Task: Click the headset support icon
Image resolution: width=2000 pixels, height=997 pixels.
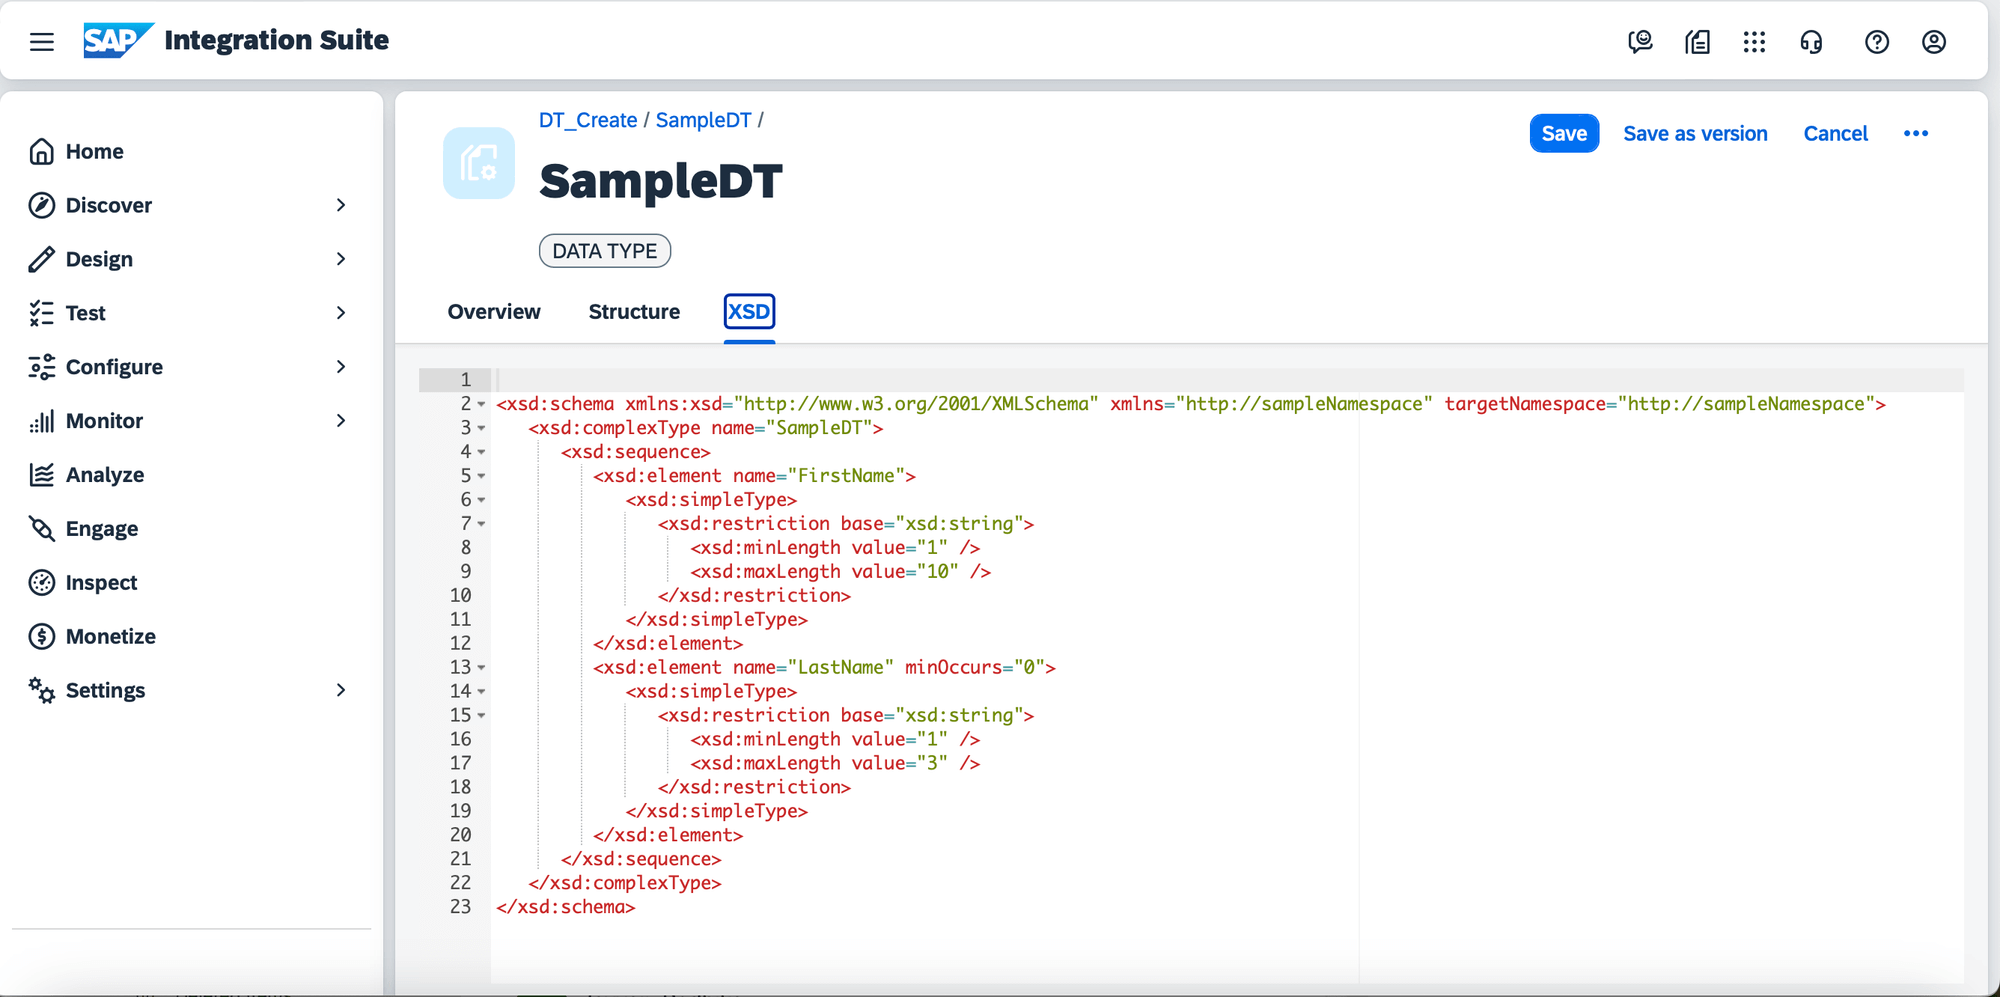Action: click(1811, 42)
